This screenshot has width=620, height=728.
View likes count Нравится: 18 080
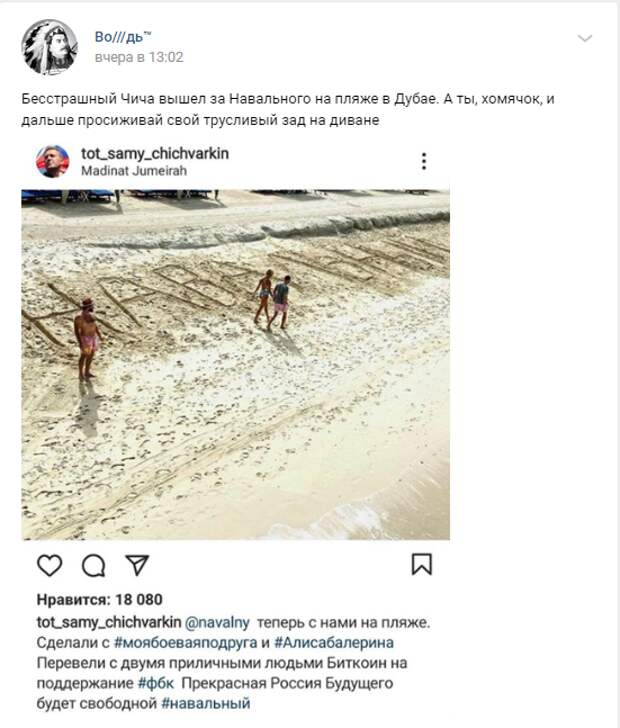99,599
